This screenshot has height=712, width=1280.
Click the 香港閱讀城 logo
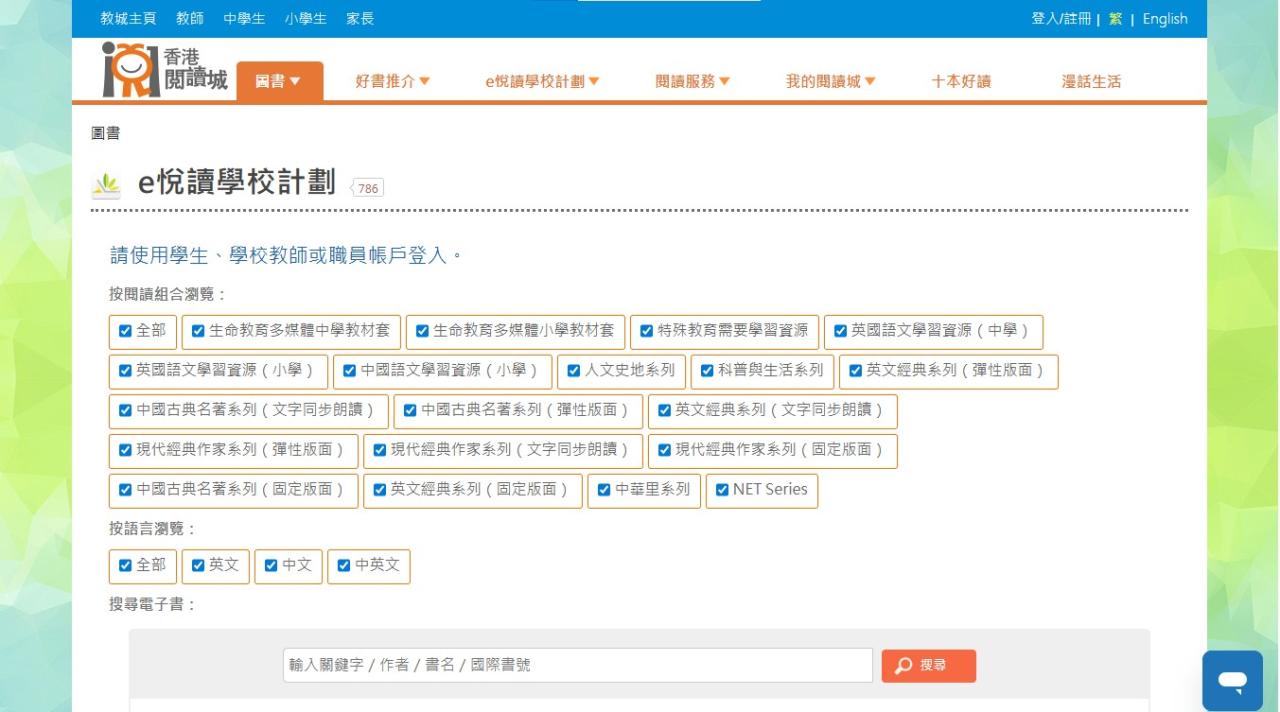click(165, 70)
